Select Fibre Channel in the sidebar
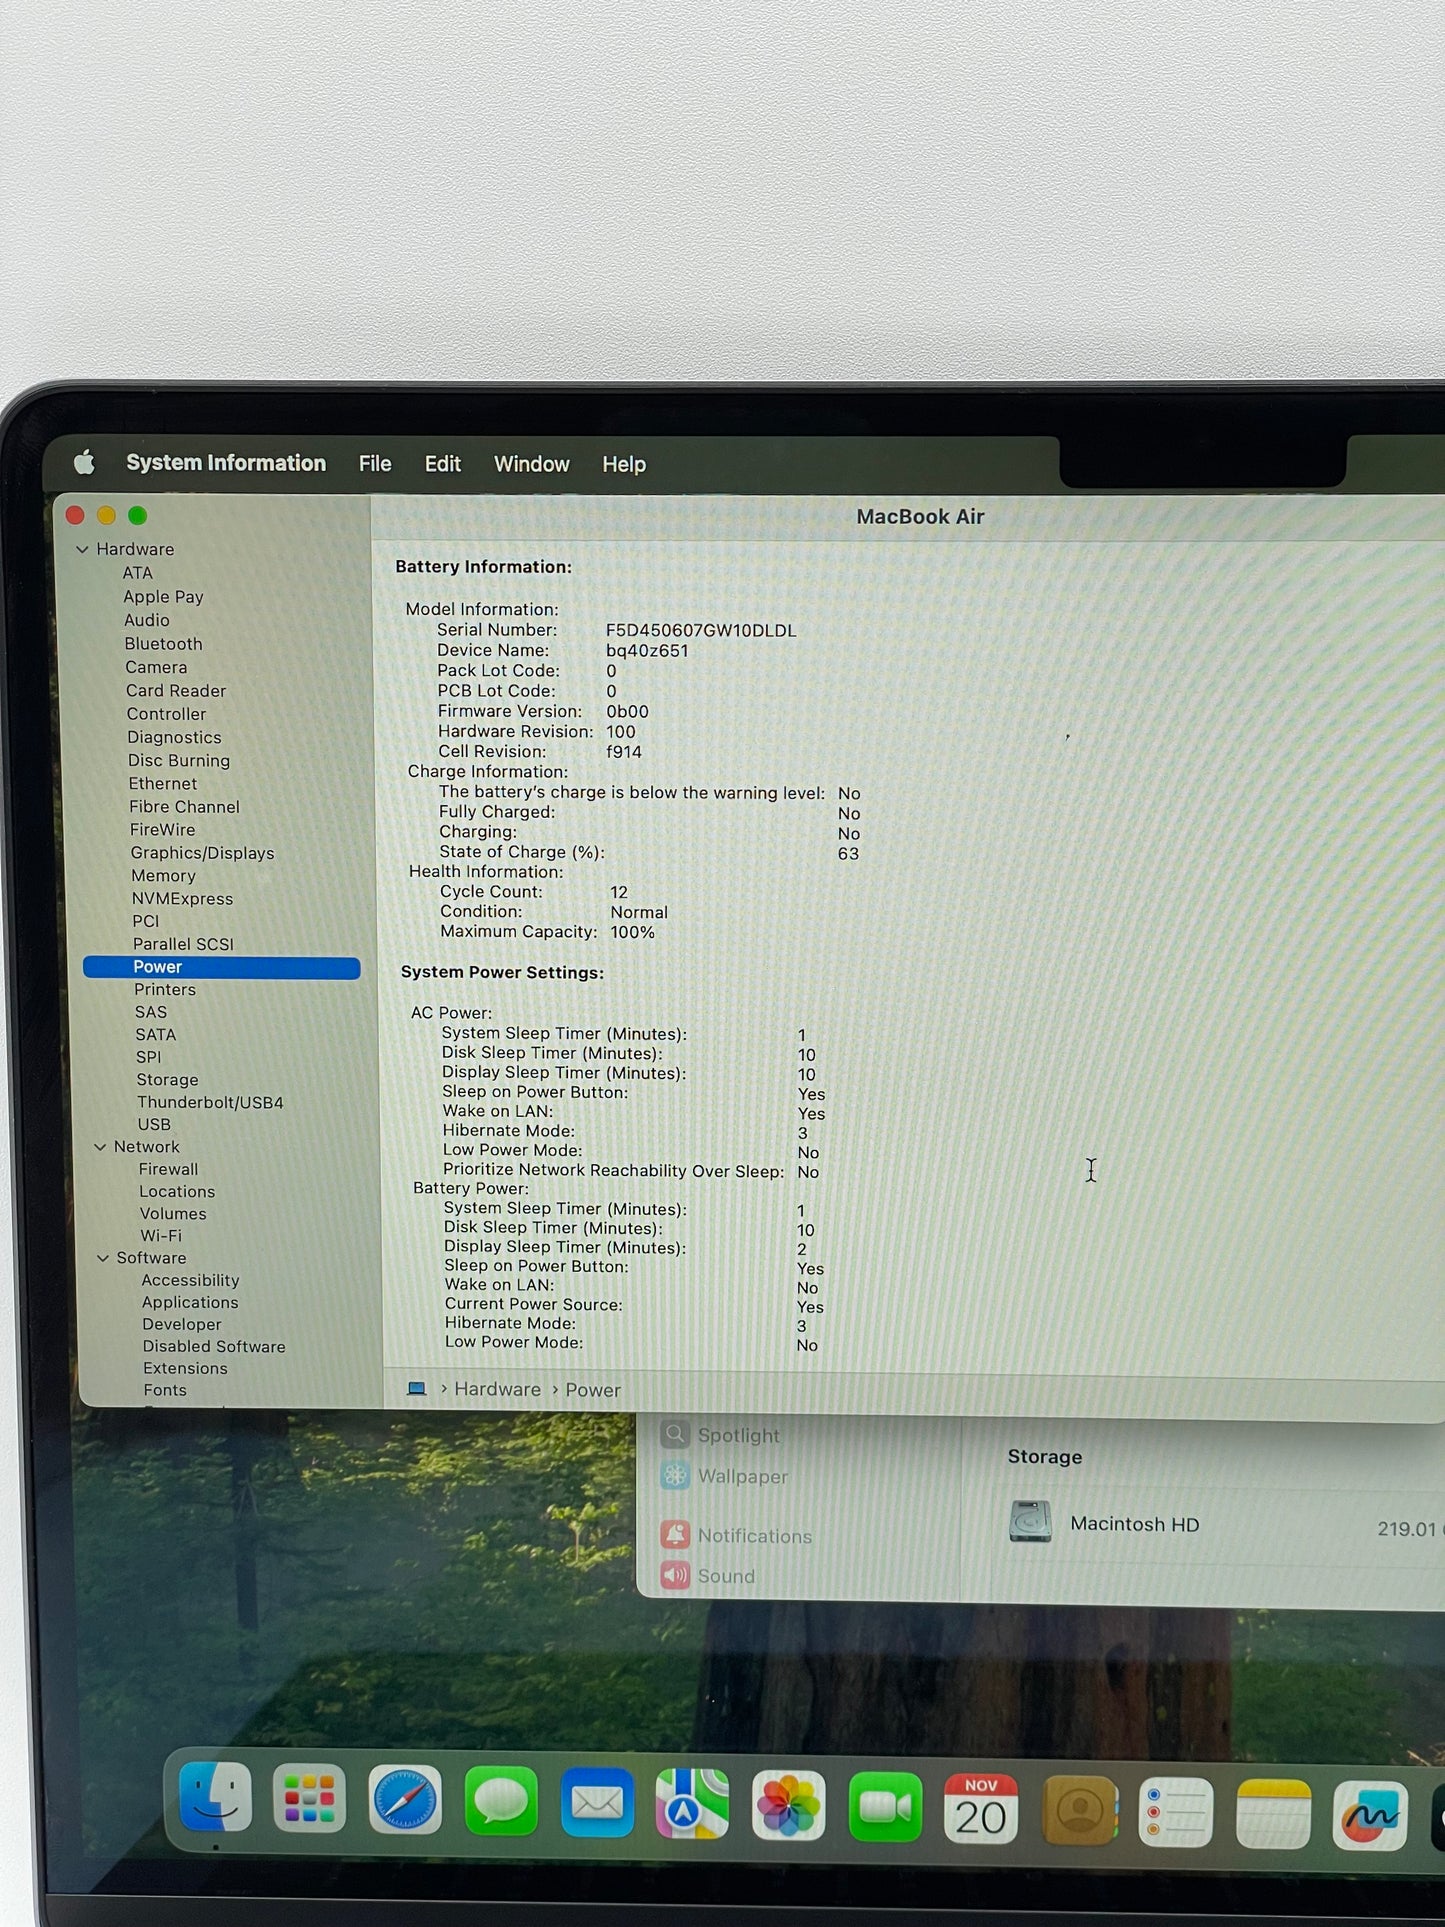The image size is (1445, 1927). click(184, 807)
